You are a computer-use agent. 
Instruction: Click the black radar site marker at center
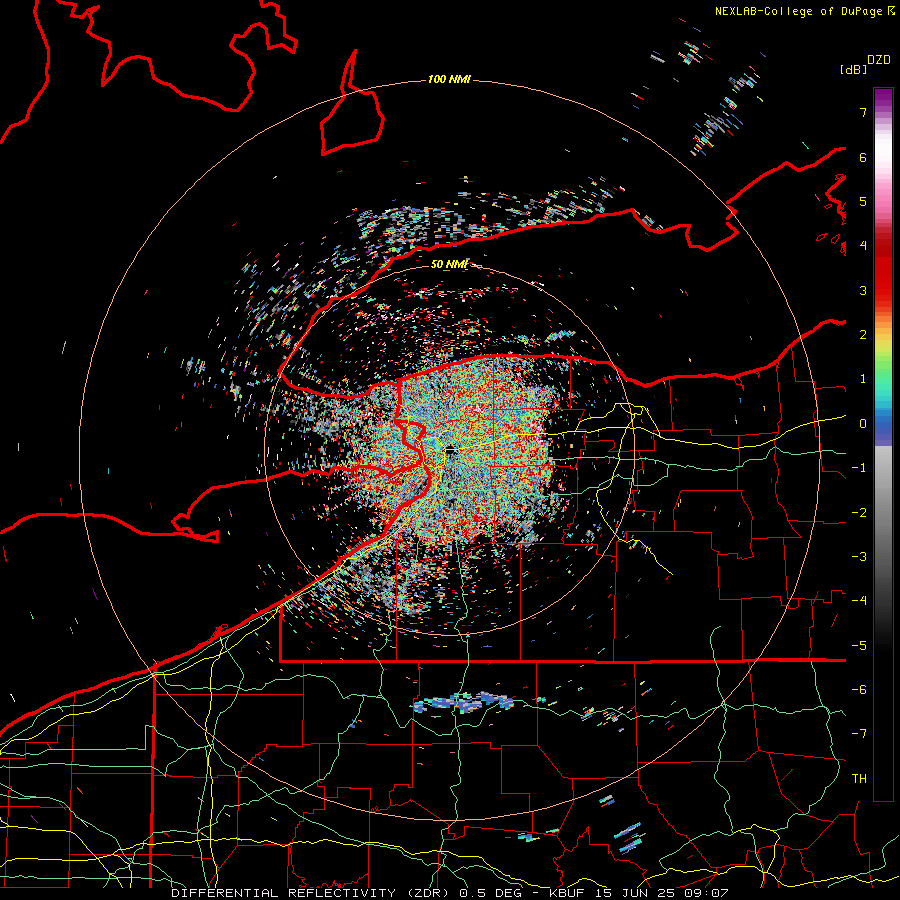click(x=450, y=450)
